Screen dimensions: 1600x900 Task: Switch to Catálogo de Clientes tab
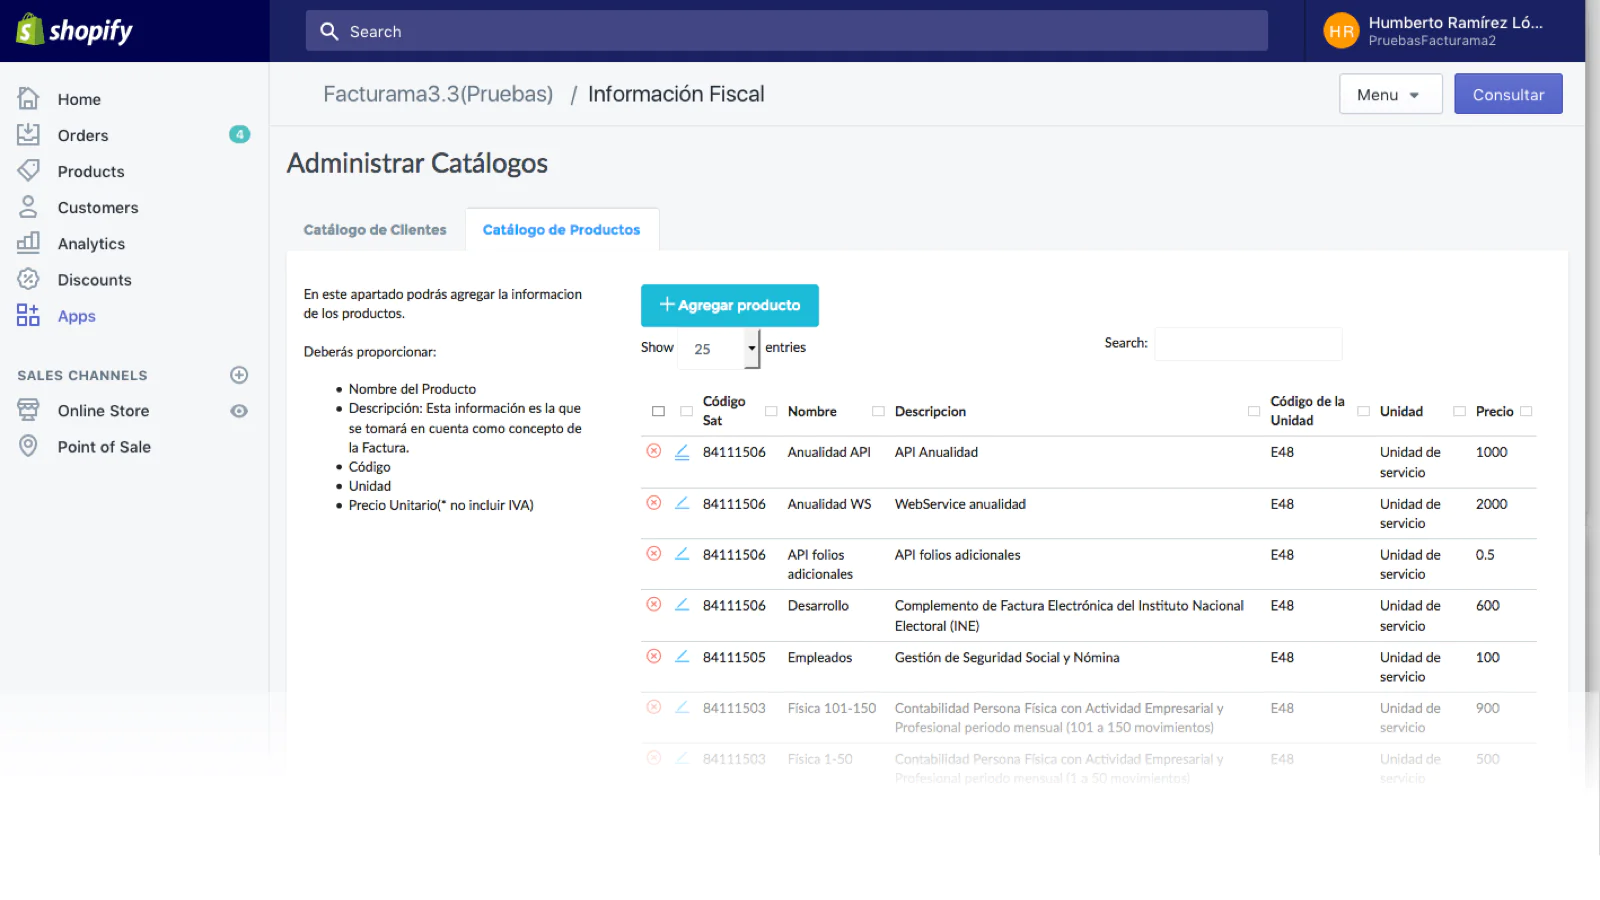375,230
